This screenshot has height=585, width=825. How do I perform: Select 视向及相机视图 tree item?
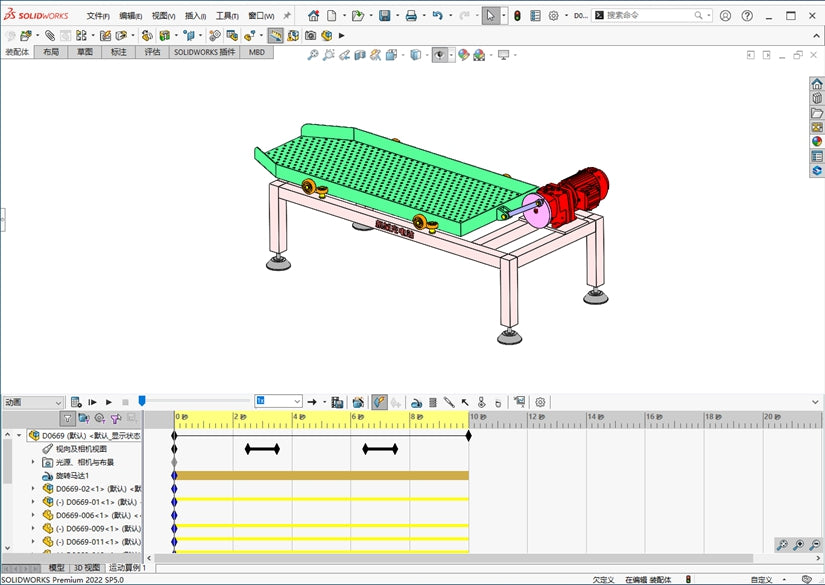(x=81, y=449)
